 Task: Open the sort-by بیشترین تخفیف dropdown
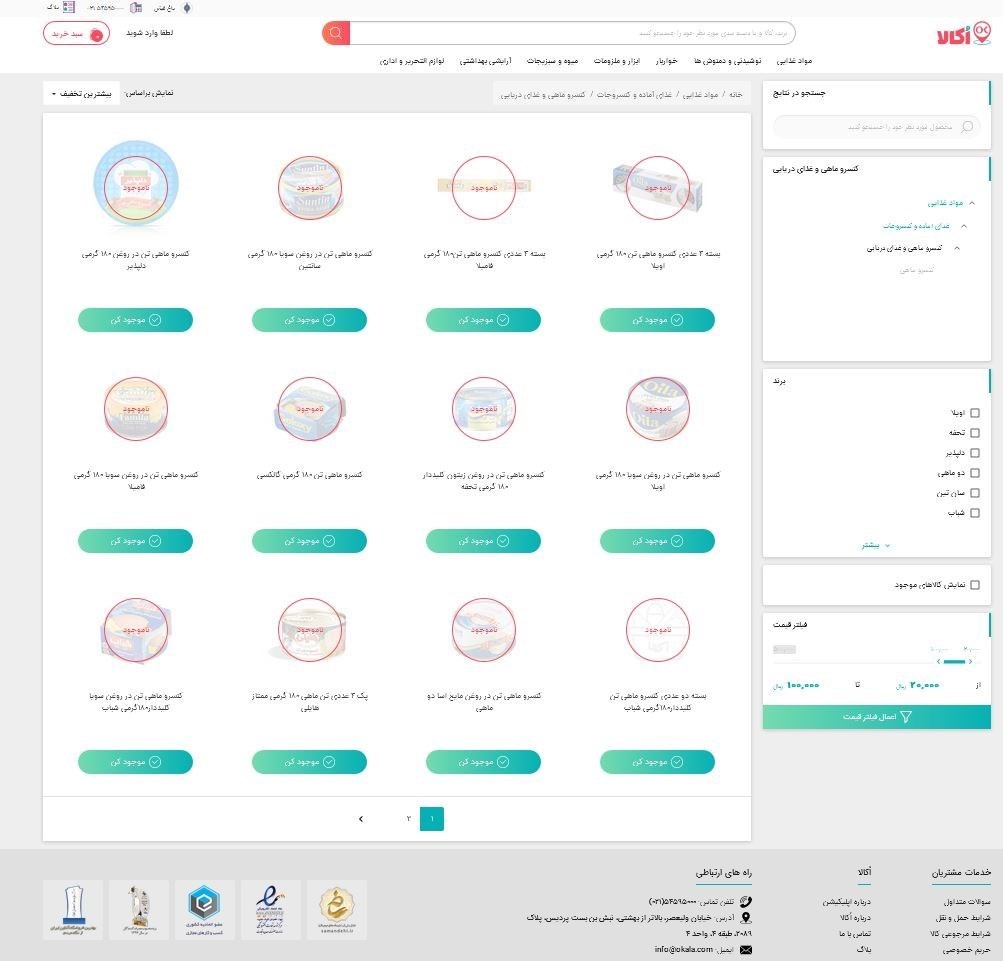pos(81,94)
